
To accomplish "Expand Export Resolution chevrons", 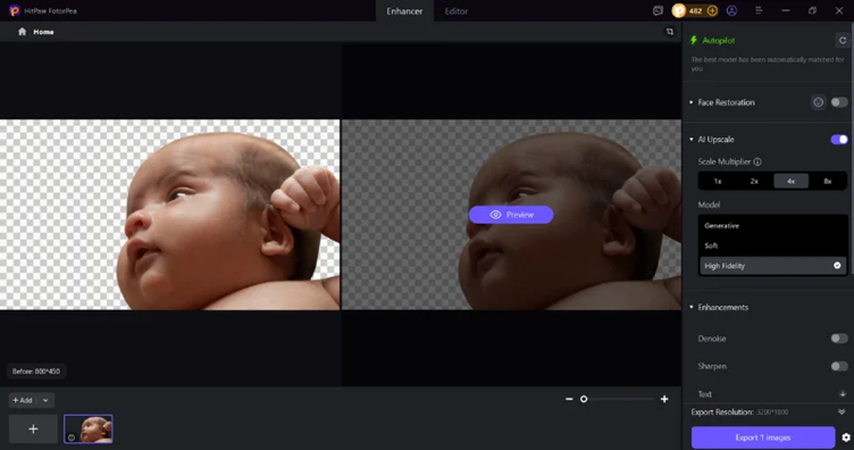I will (841, 412).
